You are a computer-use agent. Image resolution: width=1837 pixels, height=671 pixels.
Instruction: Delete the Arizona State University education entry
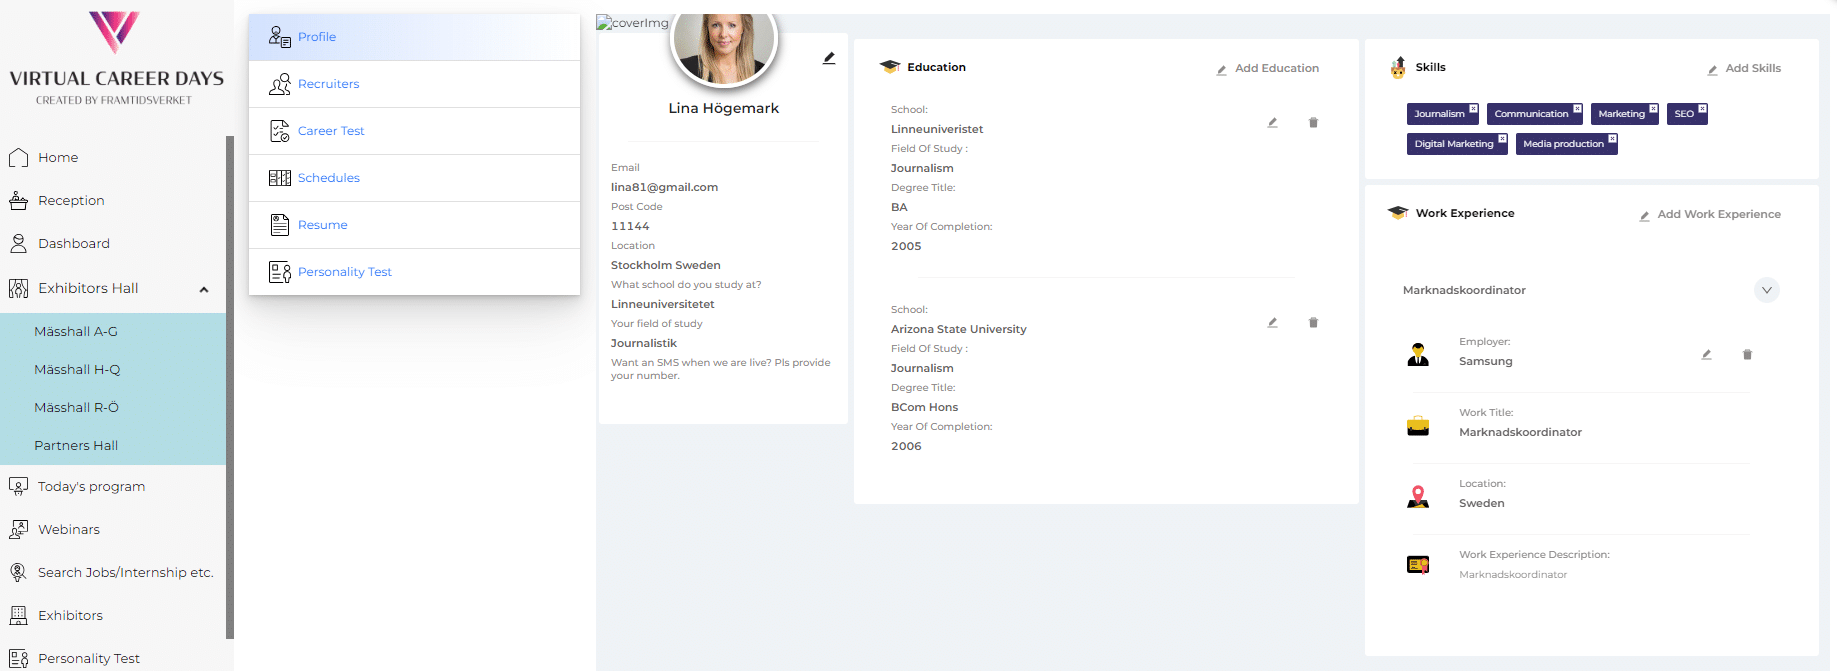(1313, 323)
